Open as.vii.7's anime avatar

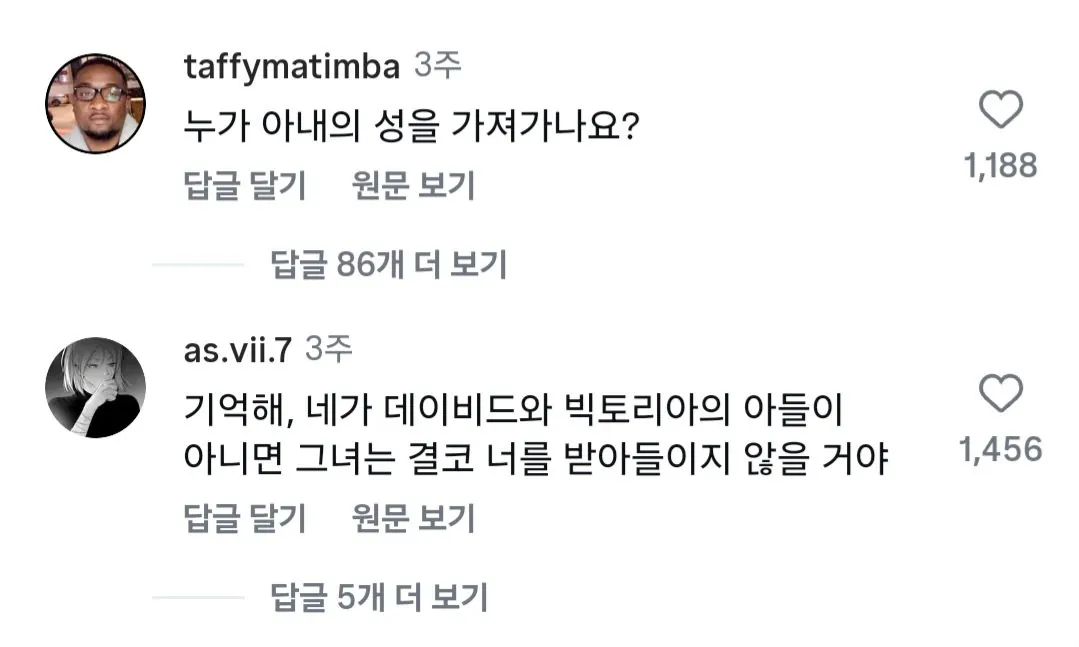coord(97,388)
